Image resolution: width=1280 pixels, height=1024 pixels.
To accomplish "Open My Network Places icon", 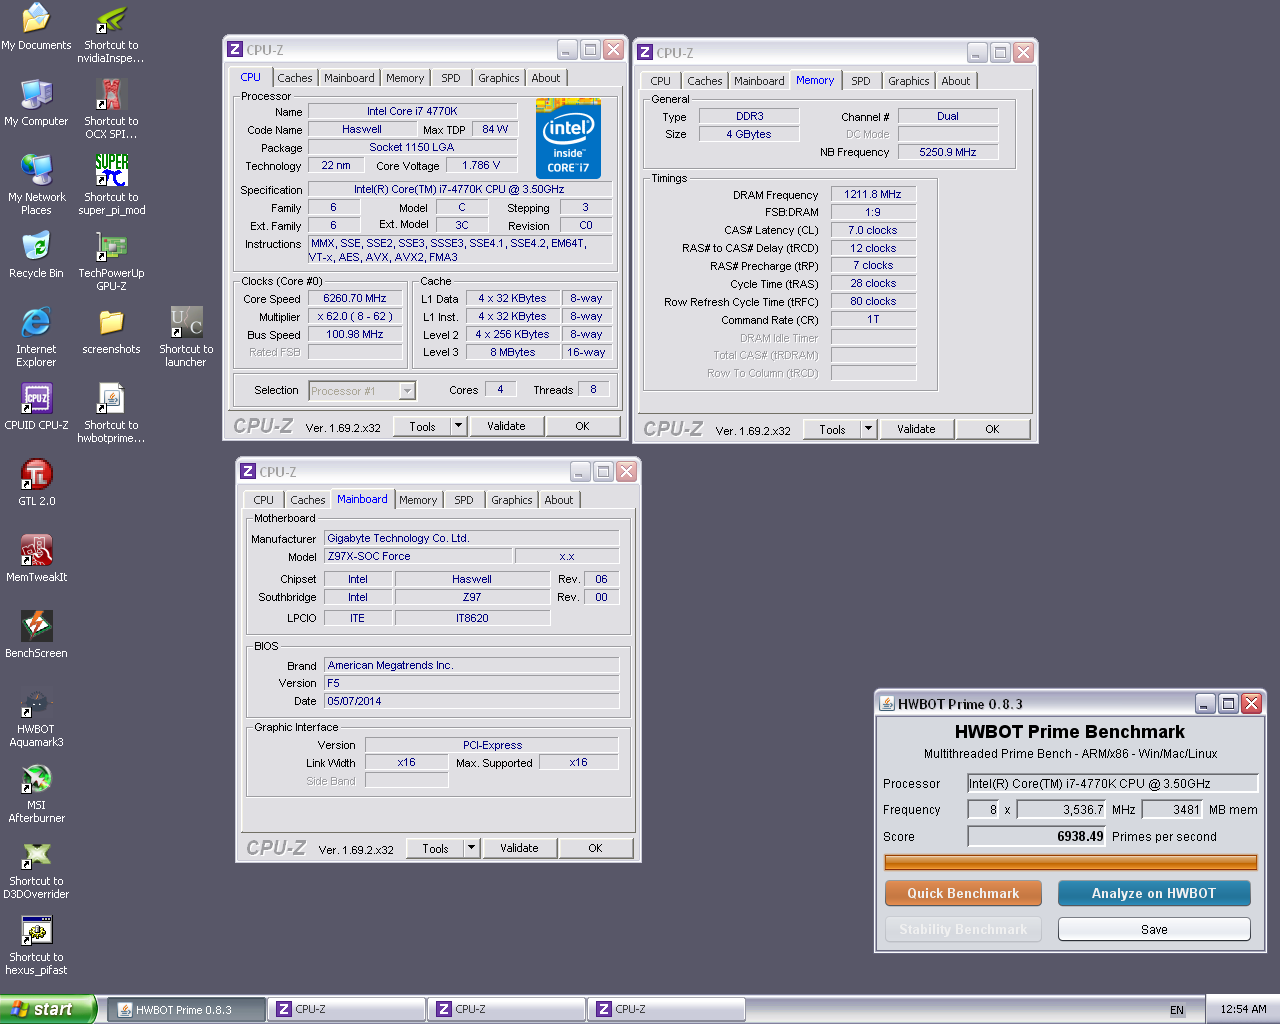I will [36, 185].
